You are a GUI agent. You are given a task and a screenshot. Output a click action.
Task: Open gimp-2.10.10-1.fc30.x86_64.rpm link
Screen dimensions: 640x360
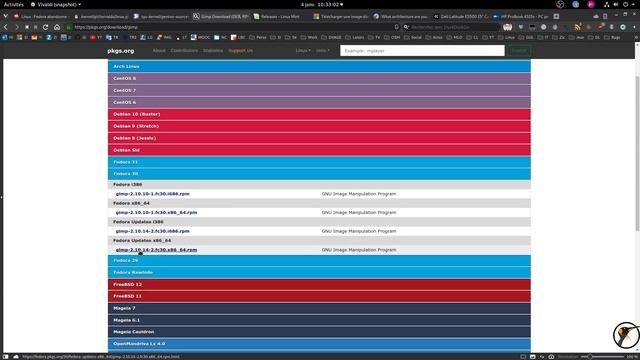(x=156, y=213)
